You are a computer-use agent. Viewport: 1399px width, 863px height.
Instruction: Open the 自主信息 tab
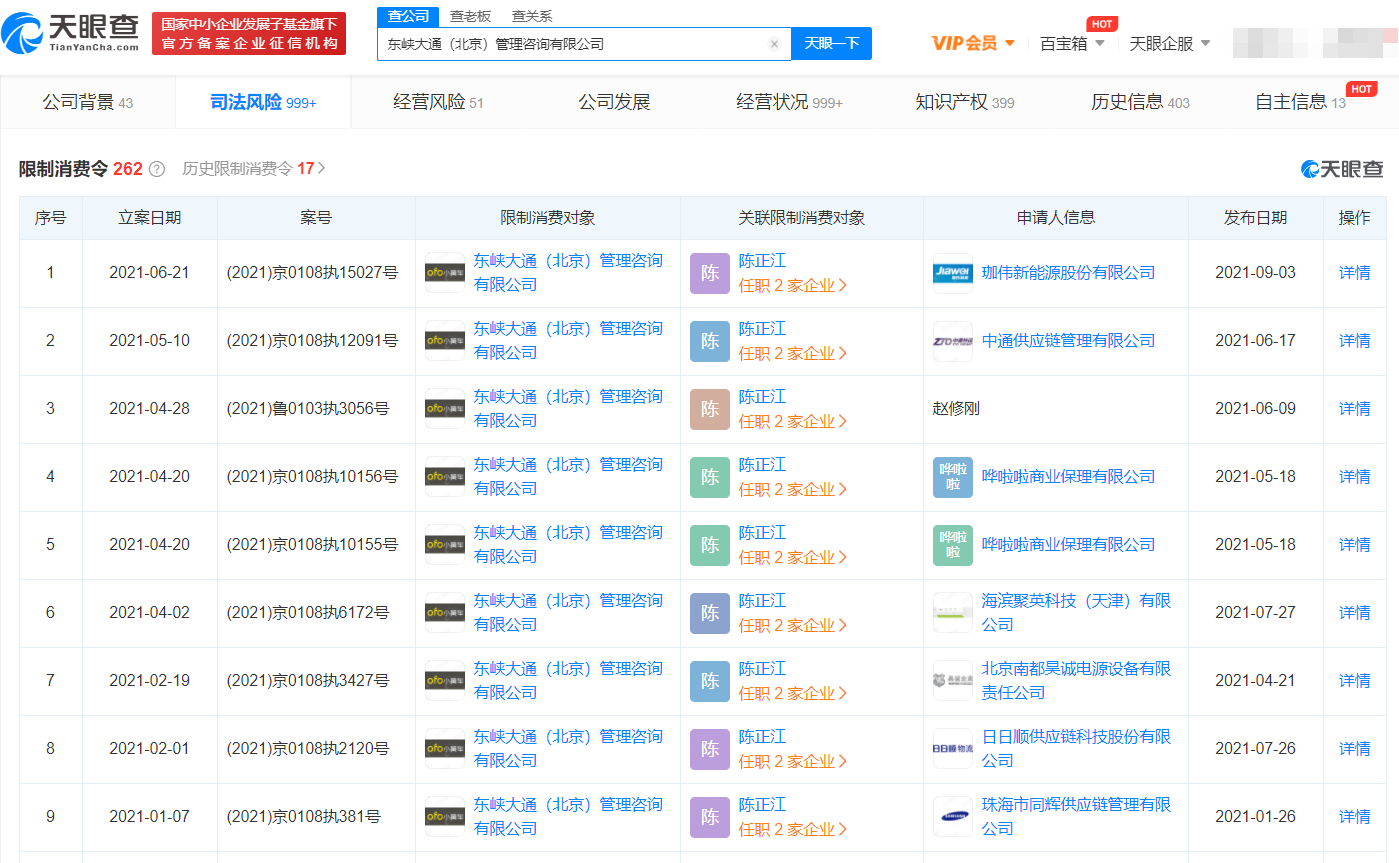(x=1300, y=102)
